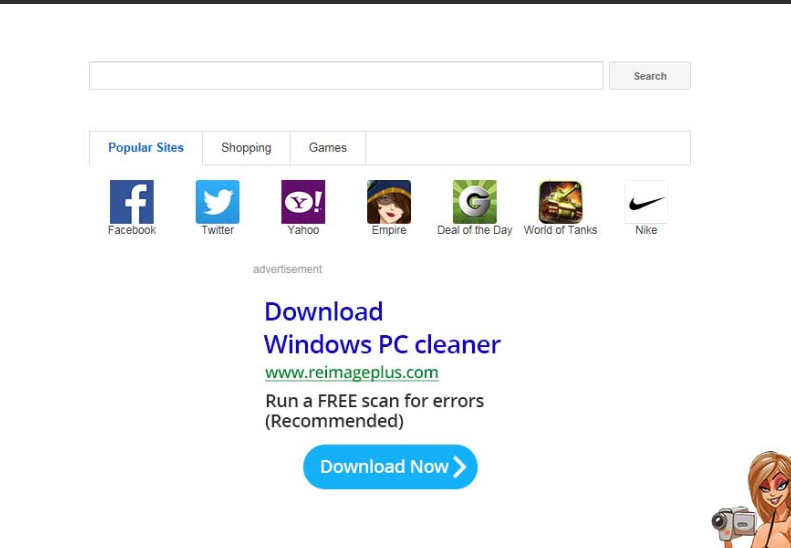Click the blue Download Now button

click(x=390, y=467)
